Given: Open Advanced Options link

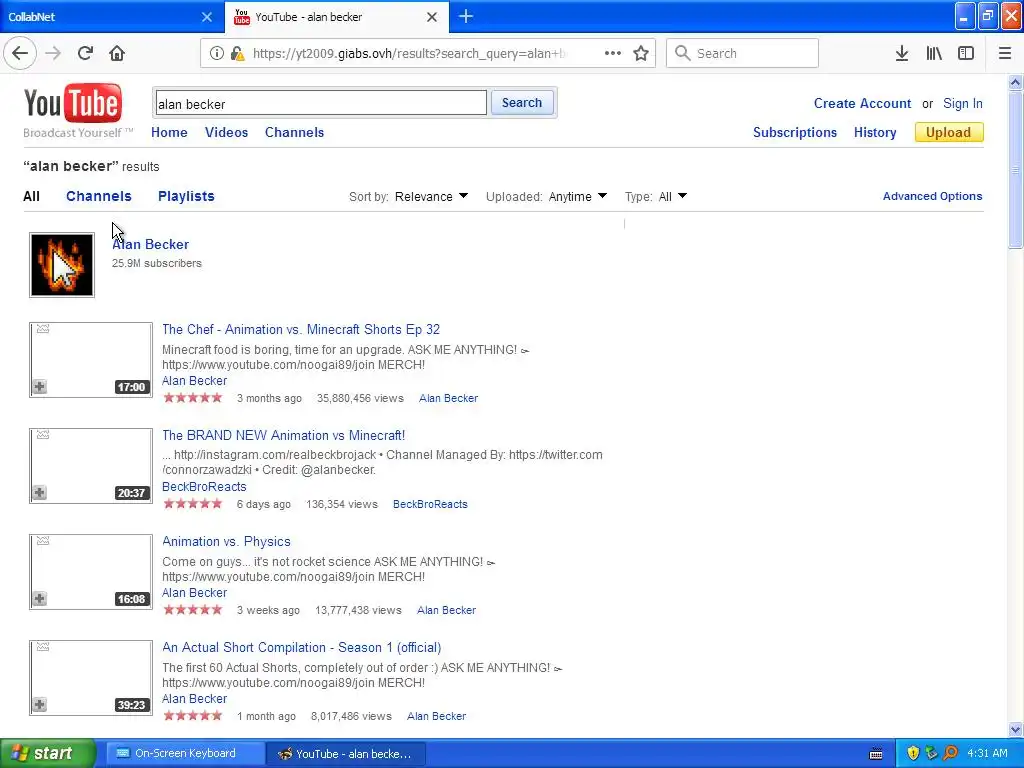Looking at the screenshot, I should tap(933, 197).
